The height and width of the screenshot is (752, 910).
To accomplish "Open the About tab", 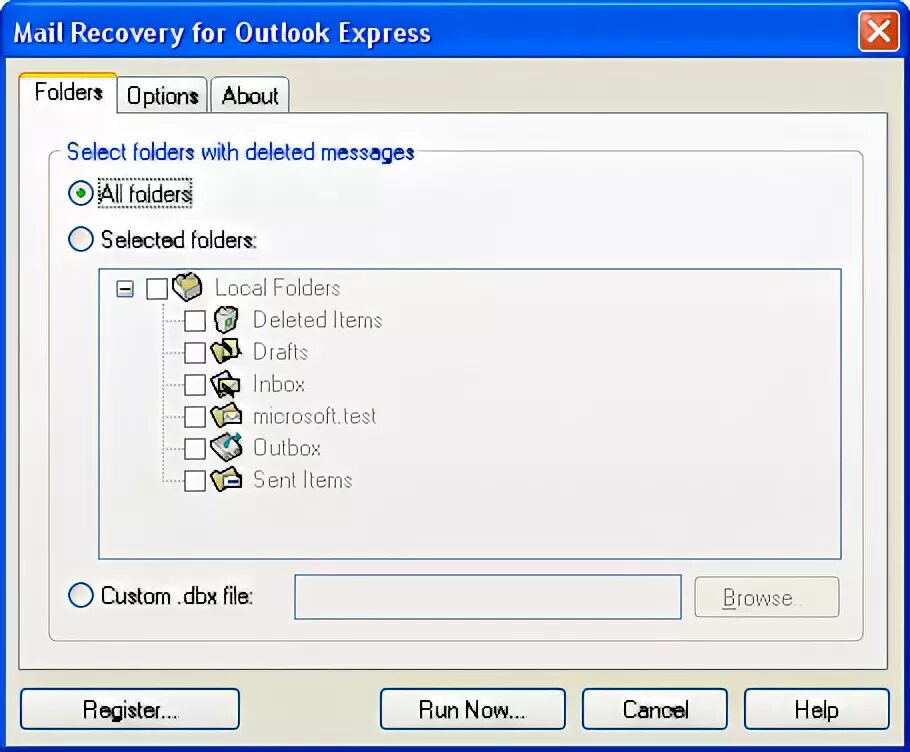I will (250, 95).
